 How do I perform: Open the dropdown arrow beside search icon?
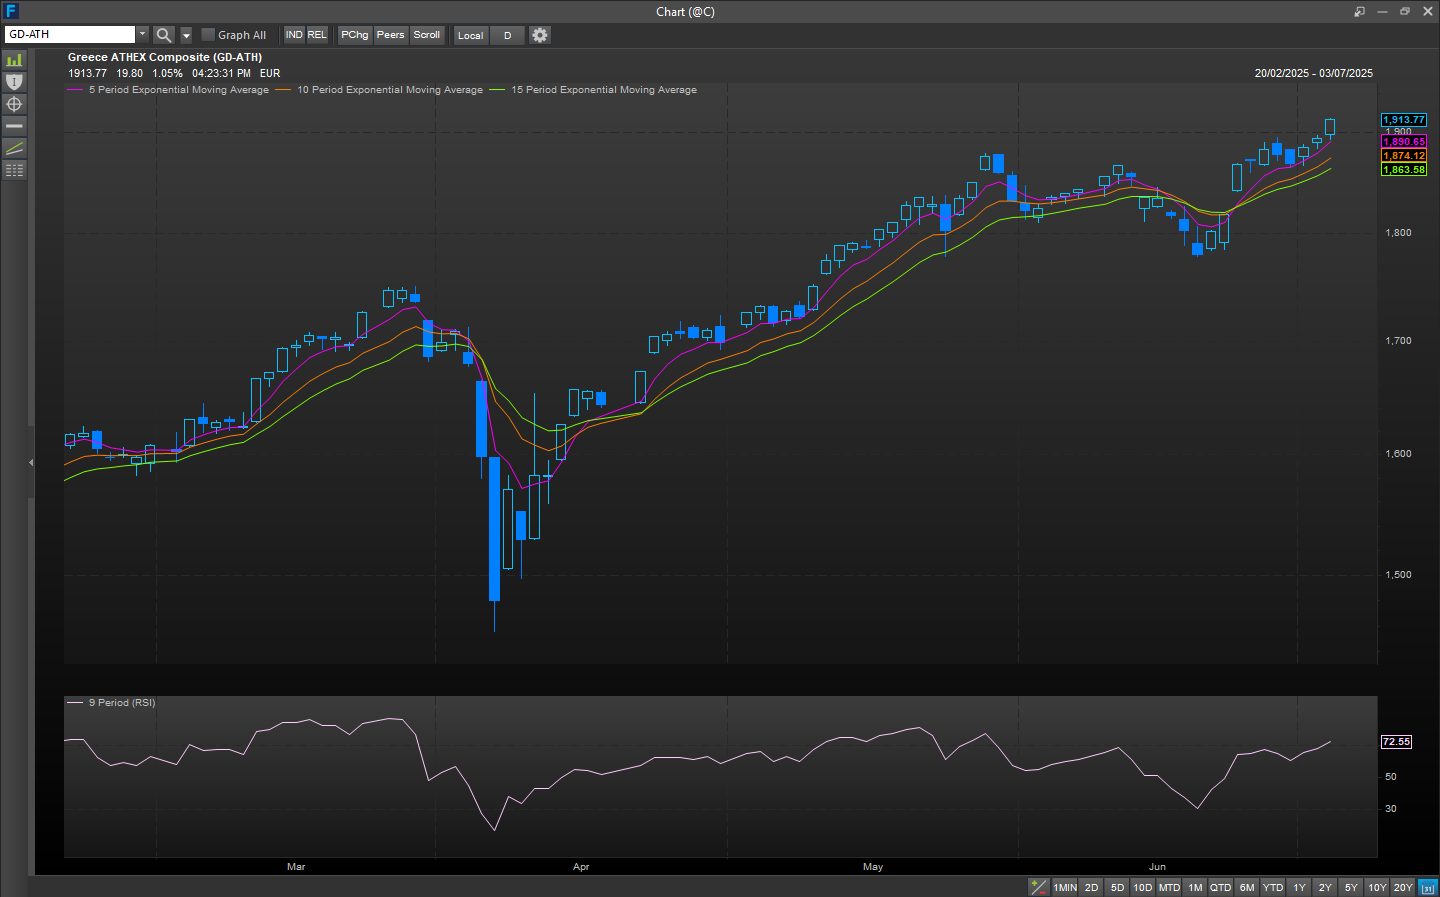click(186, 35)
